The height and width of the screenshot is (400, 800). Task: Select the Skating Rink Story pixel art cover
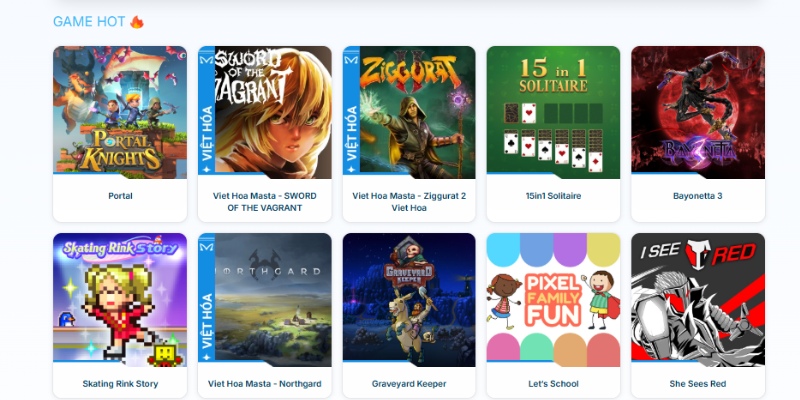click(120, 300)
